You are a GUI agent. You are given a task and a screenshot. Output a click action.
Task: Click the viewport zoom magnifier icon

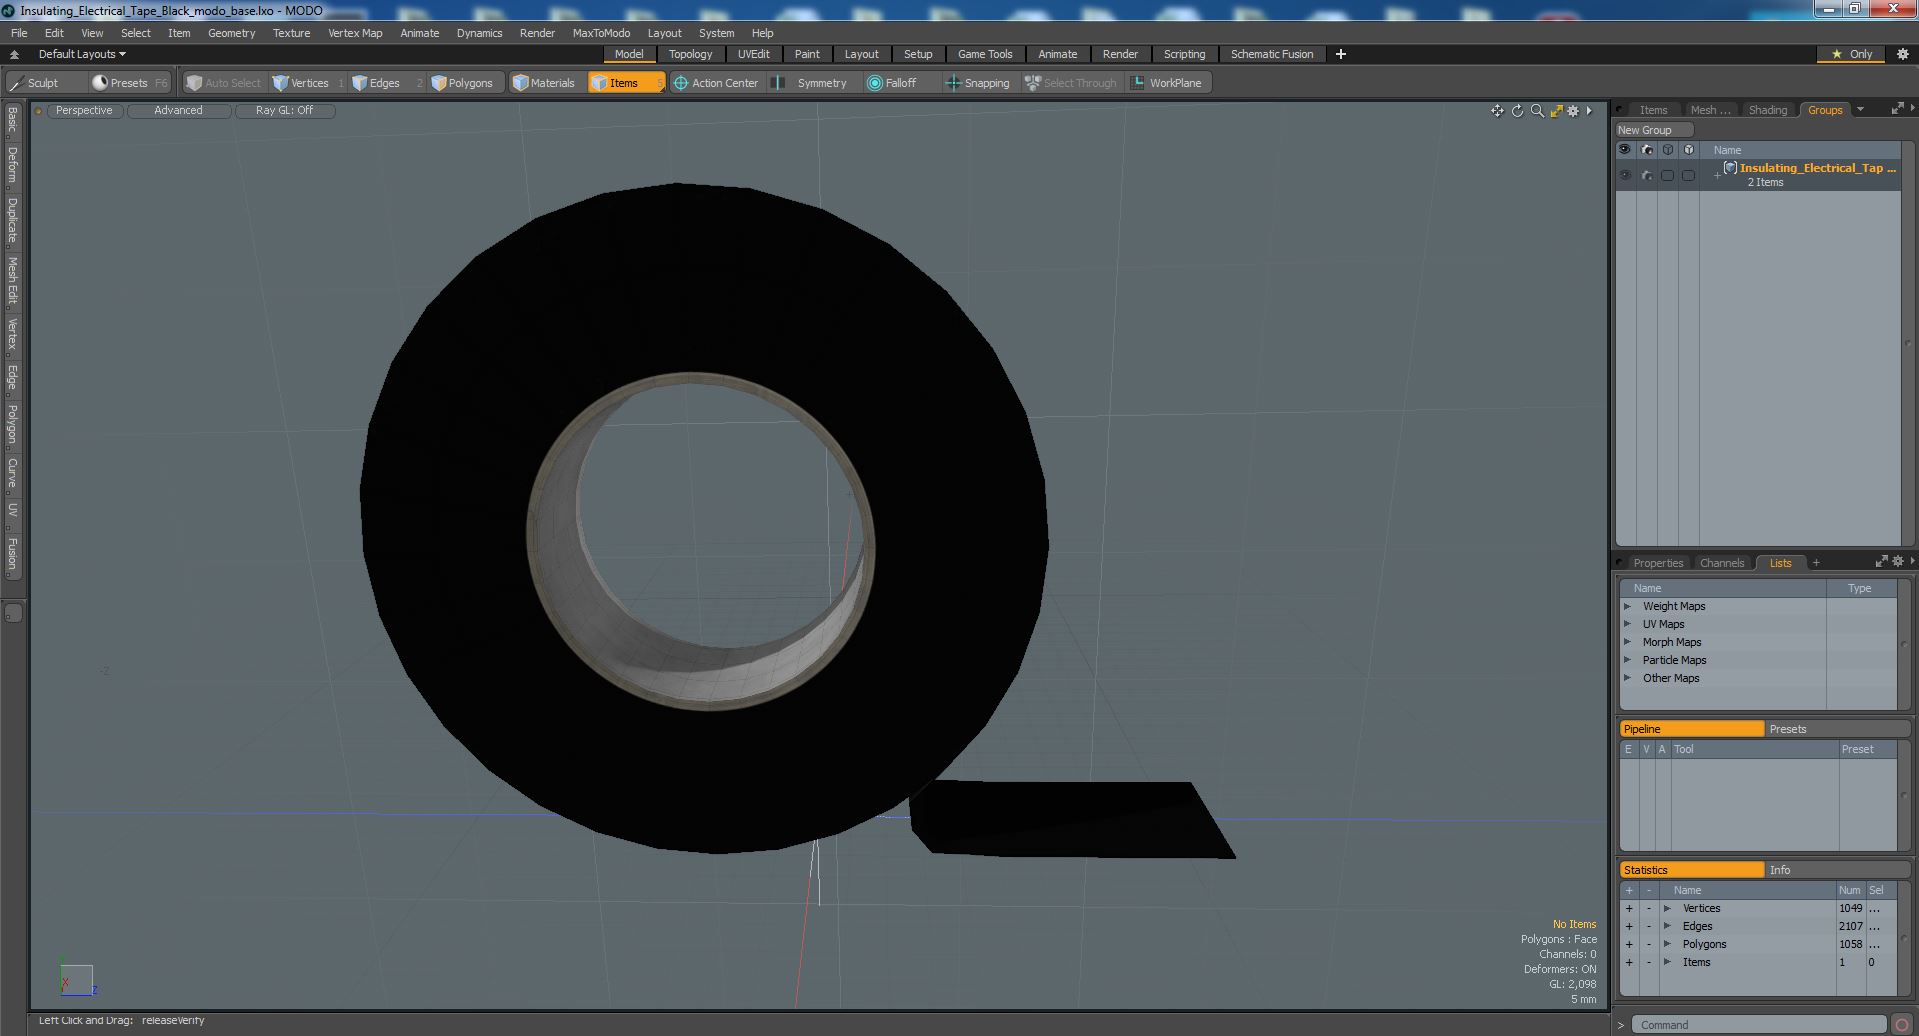tap(1537, 111)
